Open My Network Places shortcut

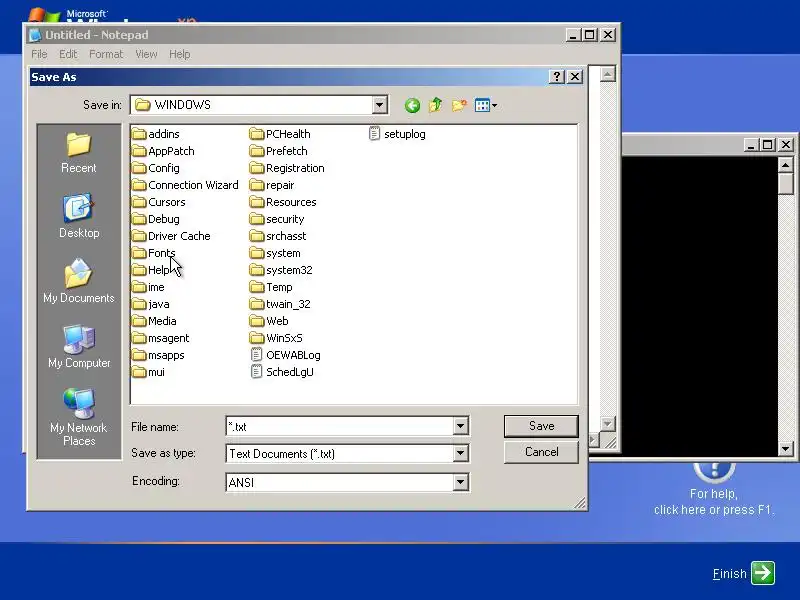pyautogui.click(x=79, y=417)
